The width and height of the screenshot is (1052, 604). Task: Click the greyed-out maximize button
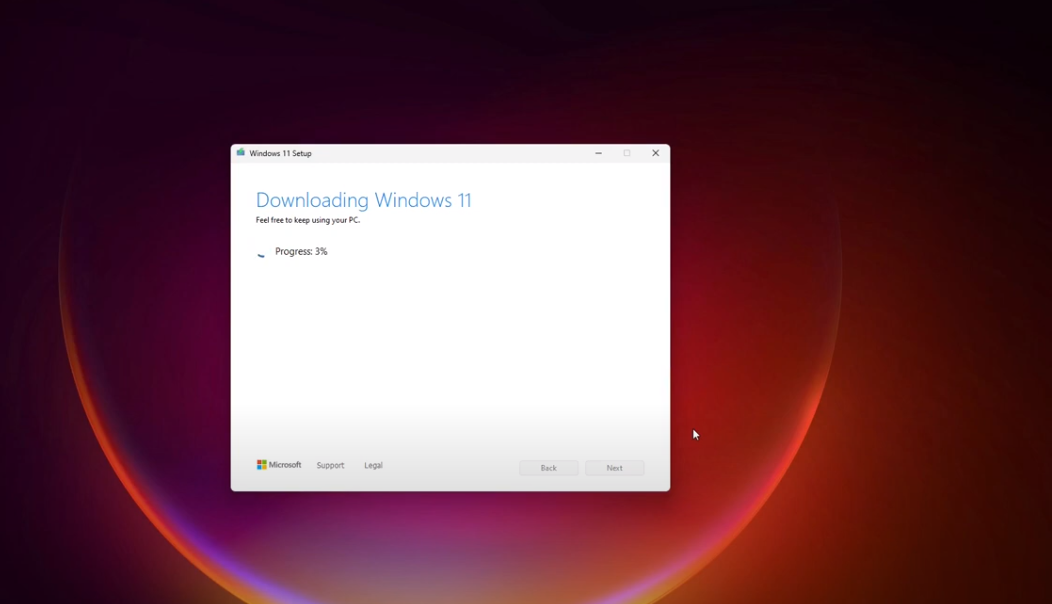click(x=627, y=153)
